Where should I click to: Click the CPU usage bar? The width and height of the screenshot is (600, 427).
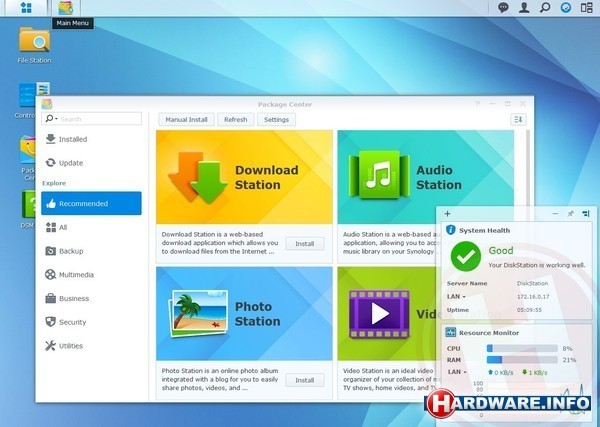522,348
